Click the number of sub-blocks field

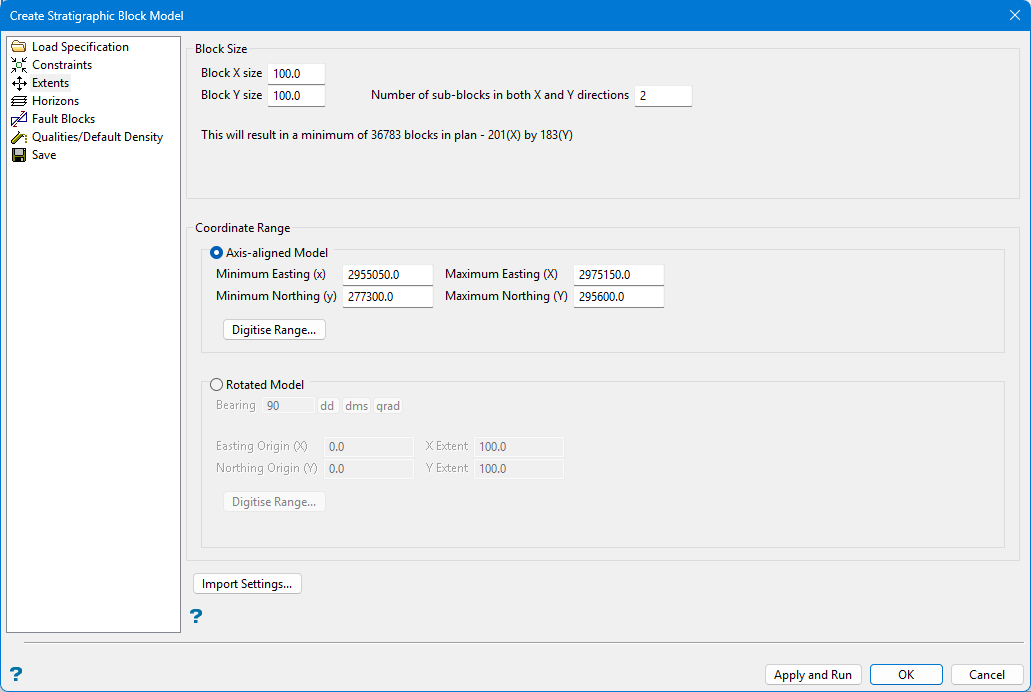662,96
